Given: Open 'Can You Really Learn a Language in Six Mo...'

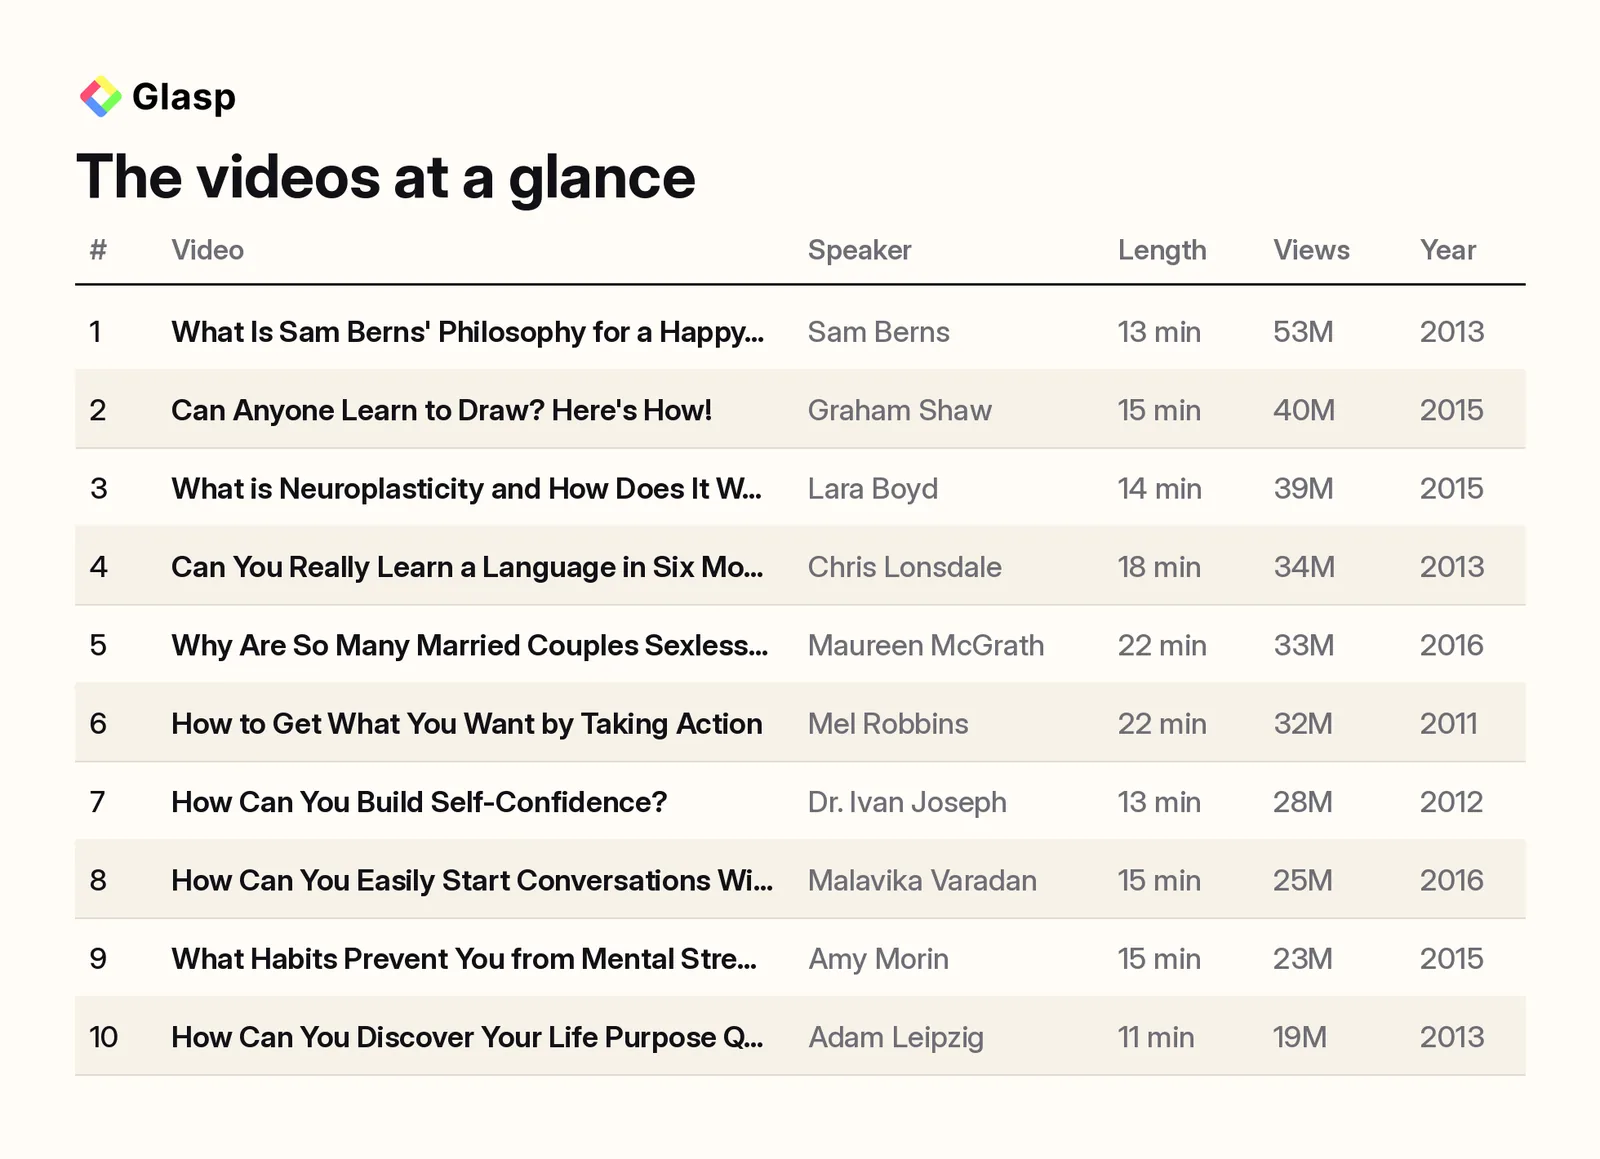Looking at the screenshot, I should (467, 567).
